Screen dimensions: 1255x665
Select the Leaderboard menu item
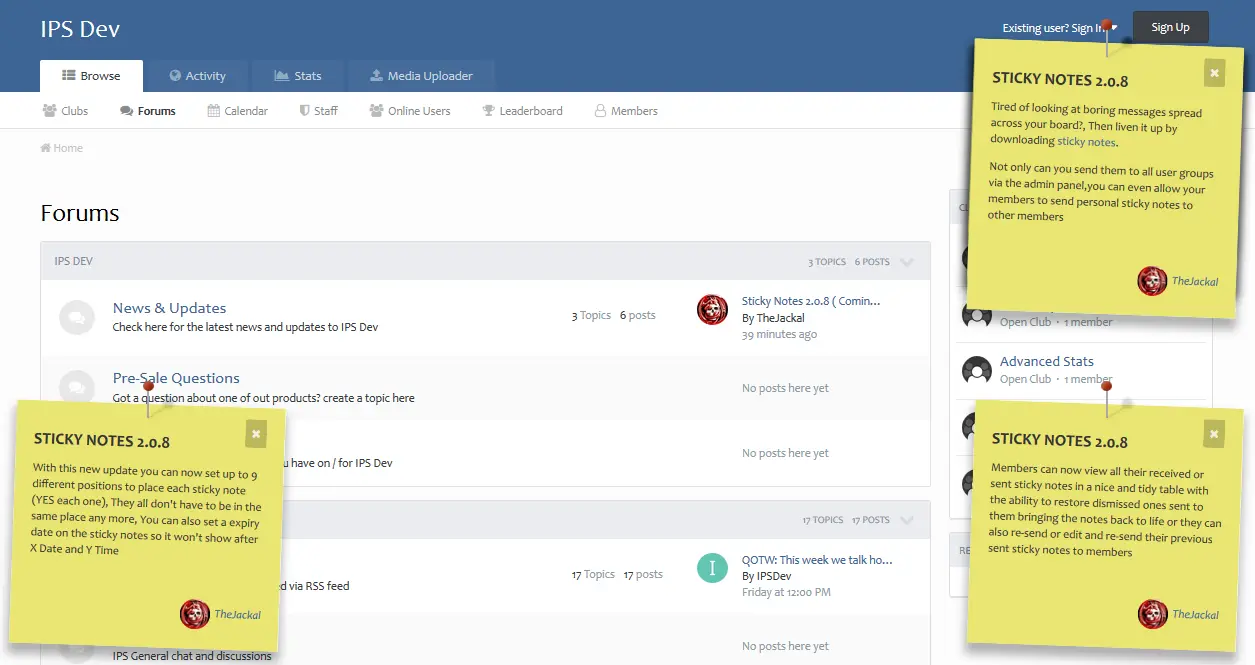tap(522, 111)
